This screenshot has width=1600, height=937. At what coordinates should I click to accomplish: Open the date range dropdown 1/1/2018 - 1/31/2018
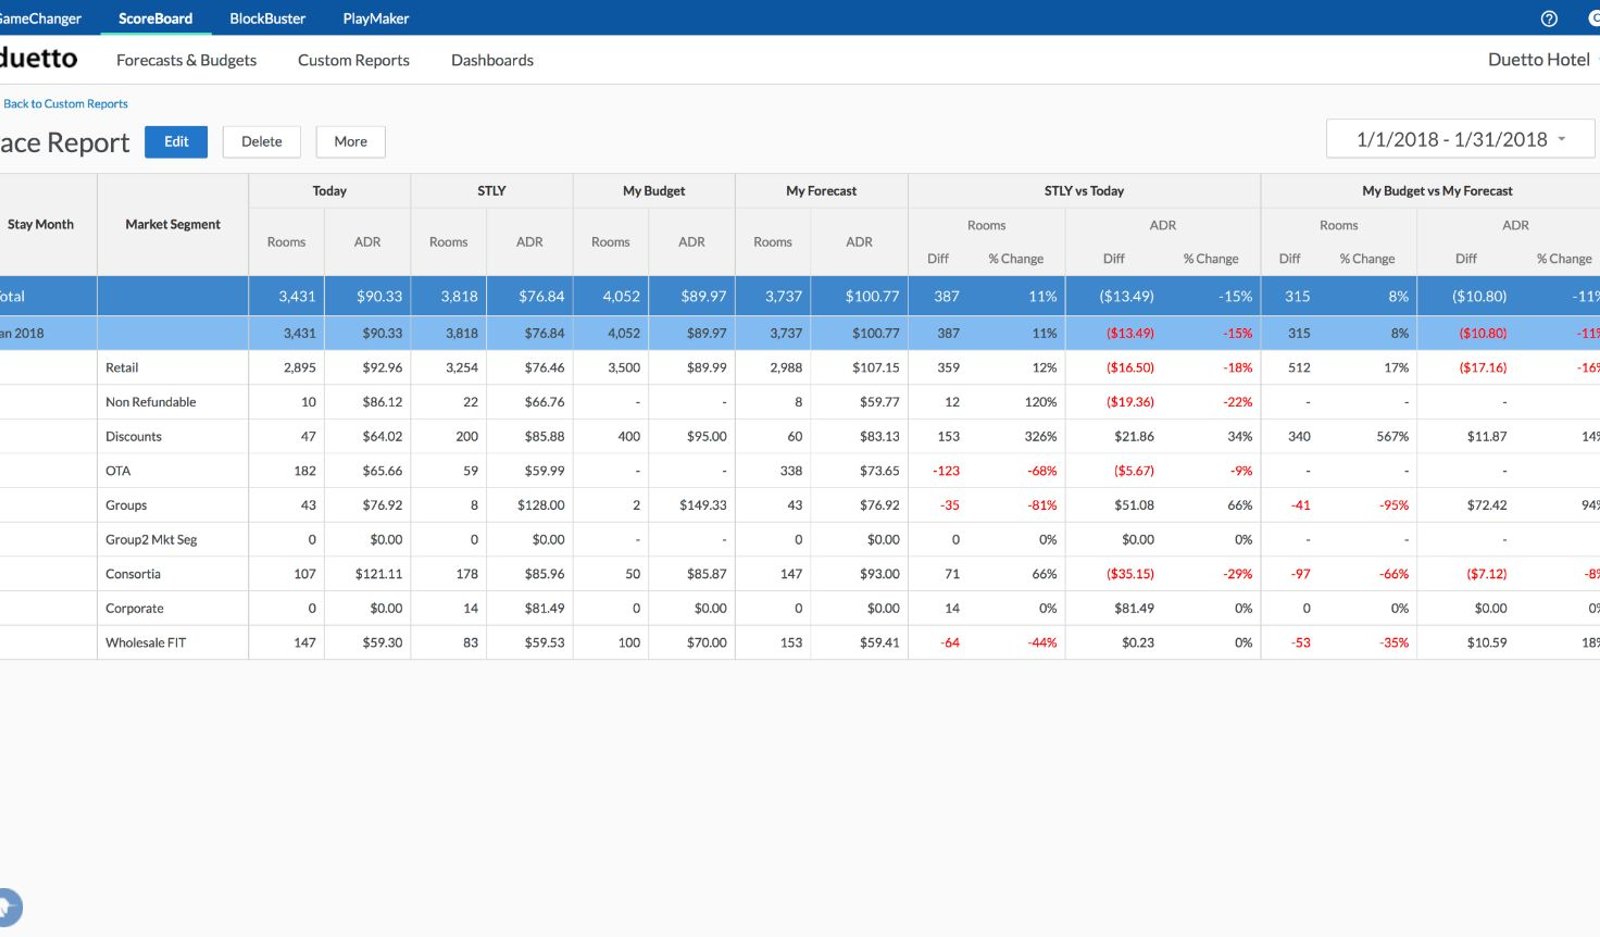click(1460, 139)
